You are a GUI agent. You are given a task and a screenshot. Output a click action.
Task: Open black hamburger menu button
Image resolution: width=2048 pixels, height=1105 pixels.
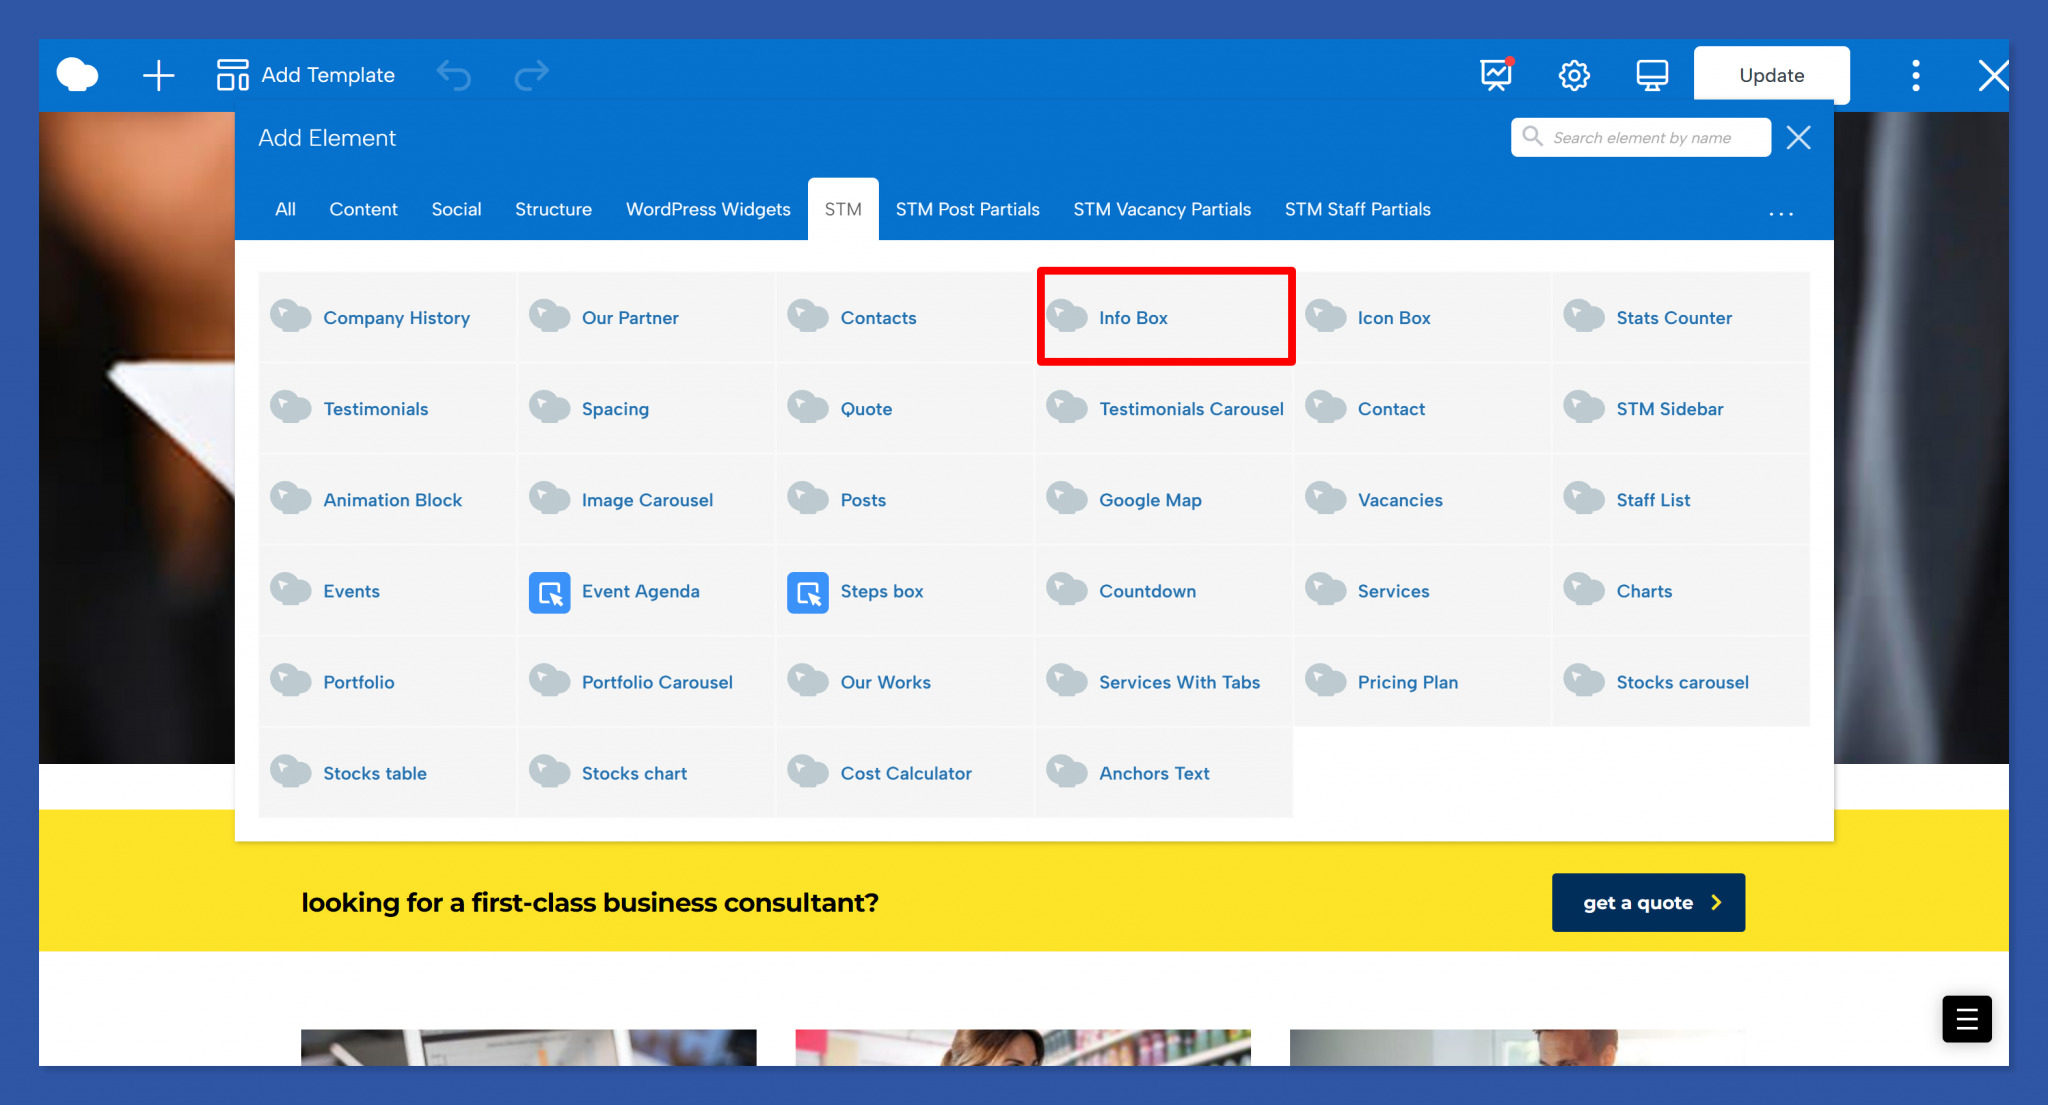tap(1966, 1019)
